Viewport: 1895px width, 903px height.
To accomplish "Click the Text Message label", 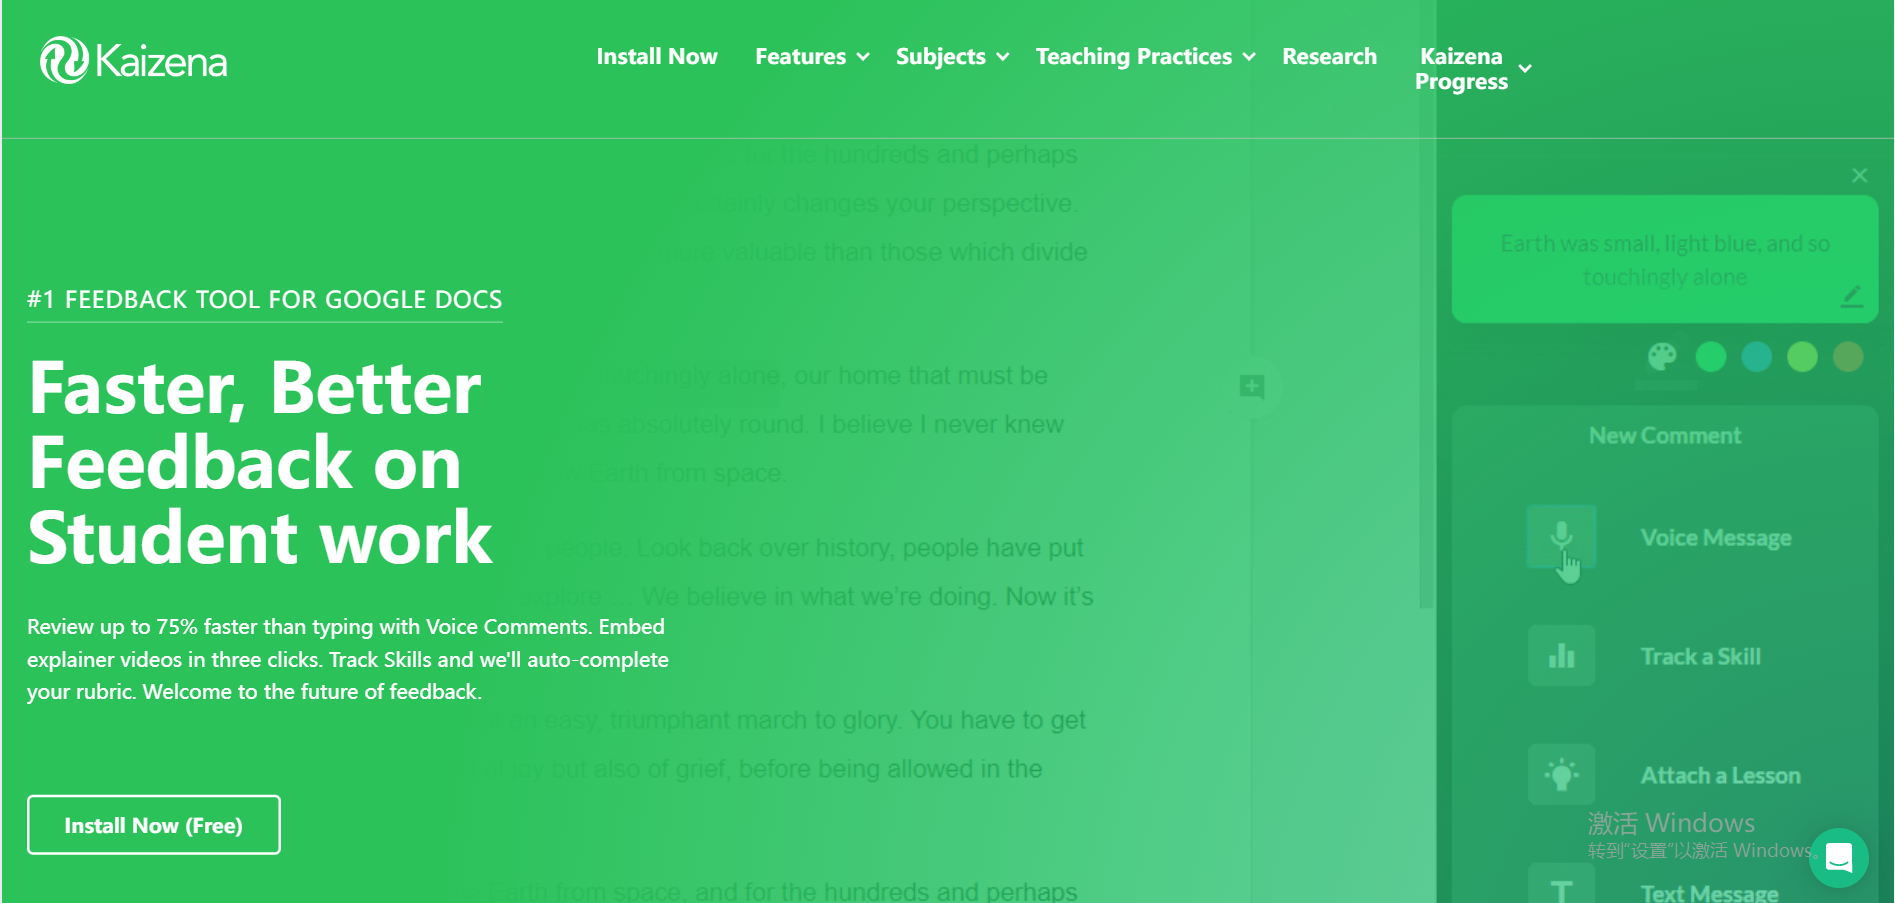I will [x=1709, y=893].
